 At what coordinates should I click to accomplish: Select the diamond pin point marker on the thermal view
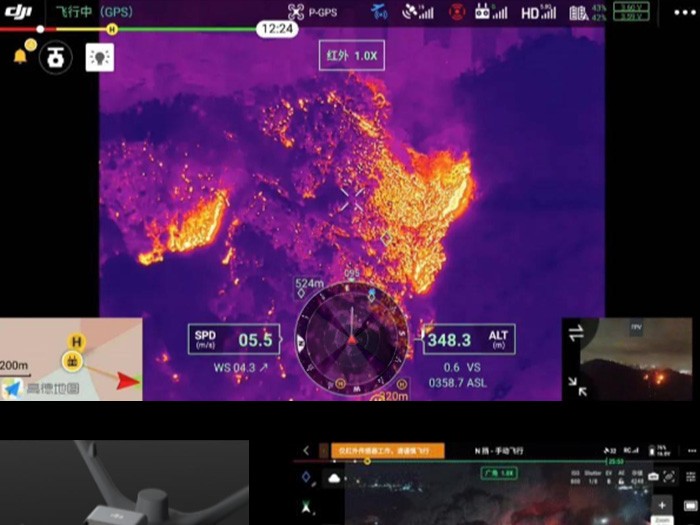pyautogui.click(x=387, y=238)
